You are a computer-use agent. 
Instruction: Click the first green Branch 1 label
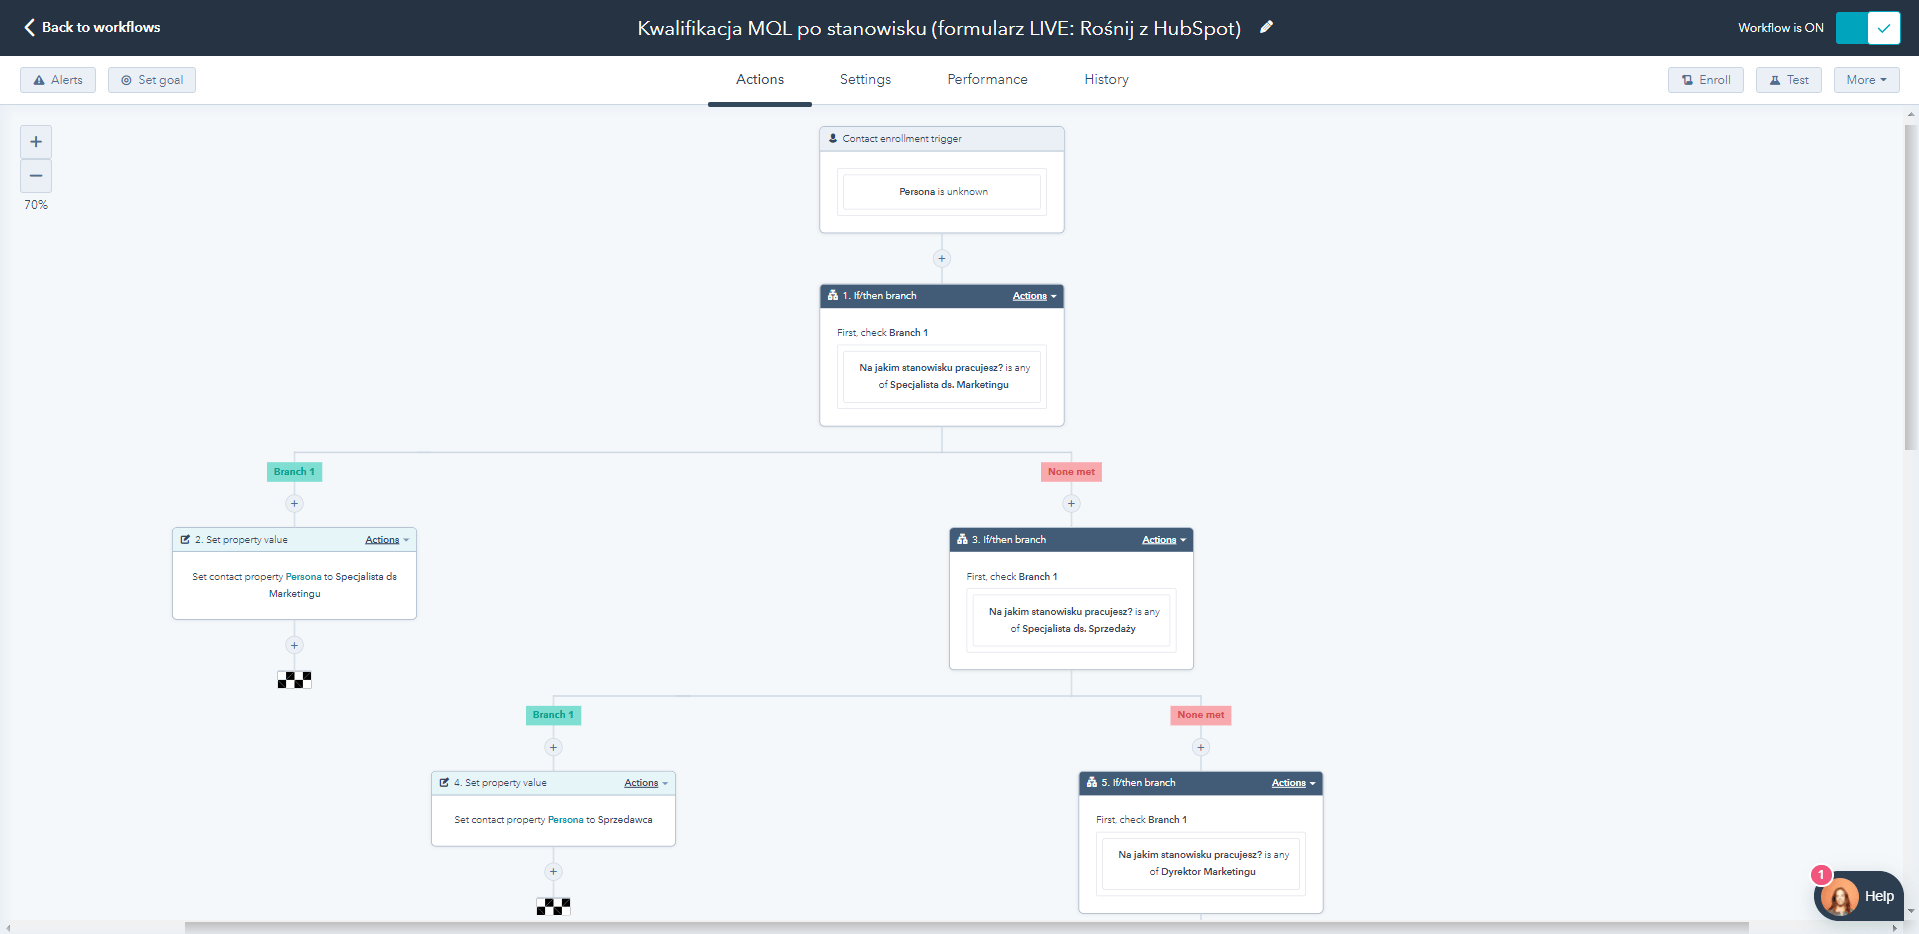(x=294, y=472)
